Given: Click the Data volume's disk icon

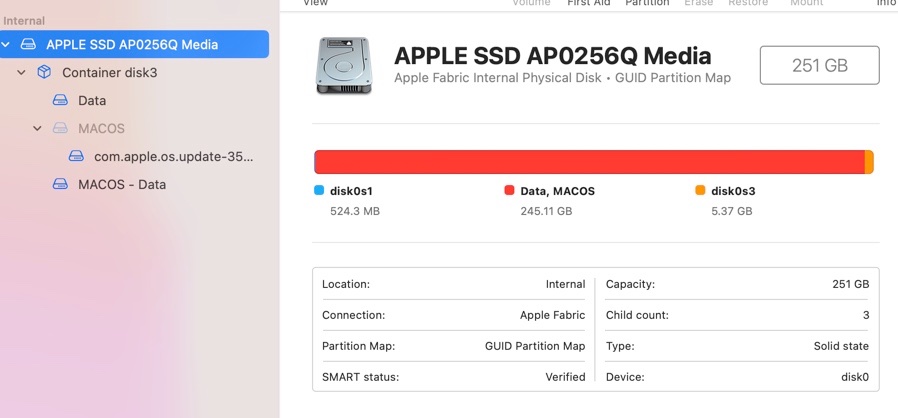Looking at the screenshot, I should (60, 101).
